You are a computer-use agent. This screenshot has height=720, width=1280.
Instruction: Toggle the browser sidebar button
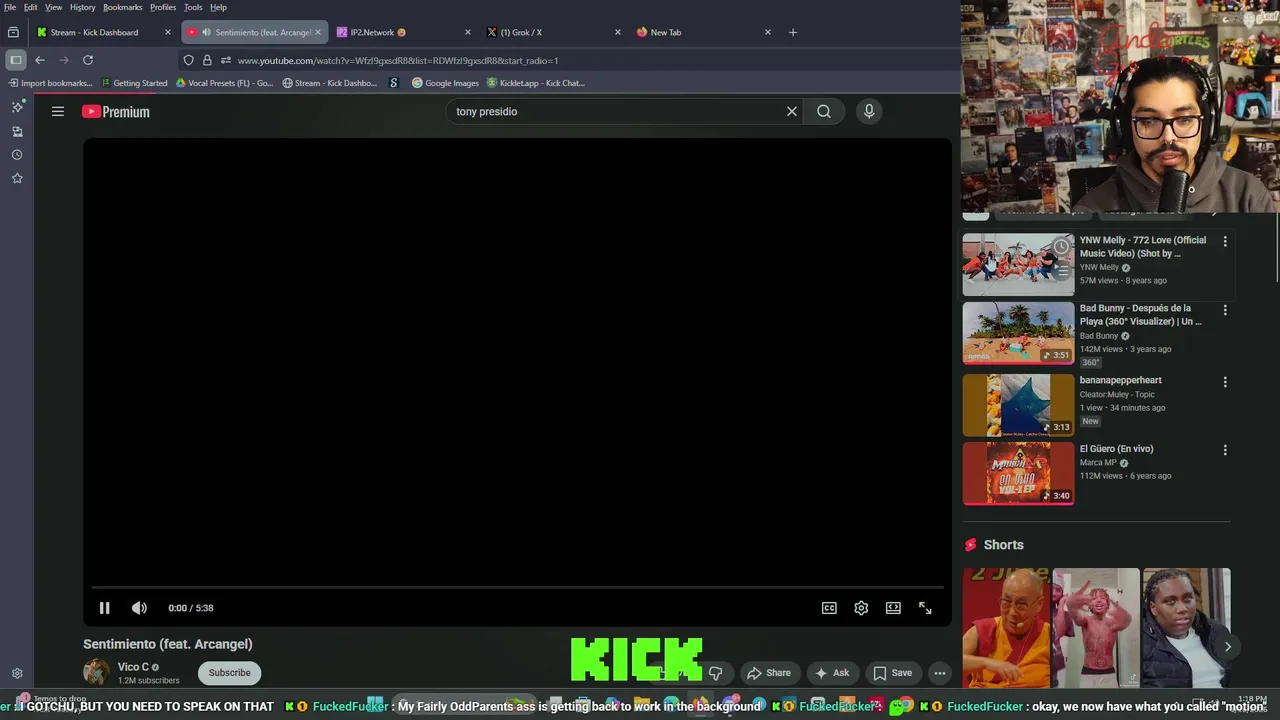click(x=15, y=60)
